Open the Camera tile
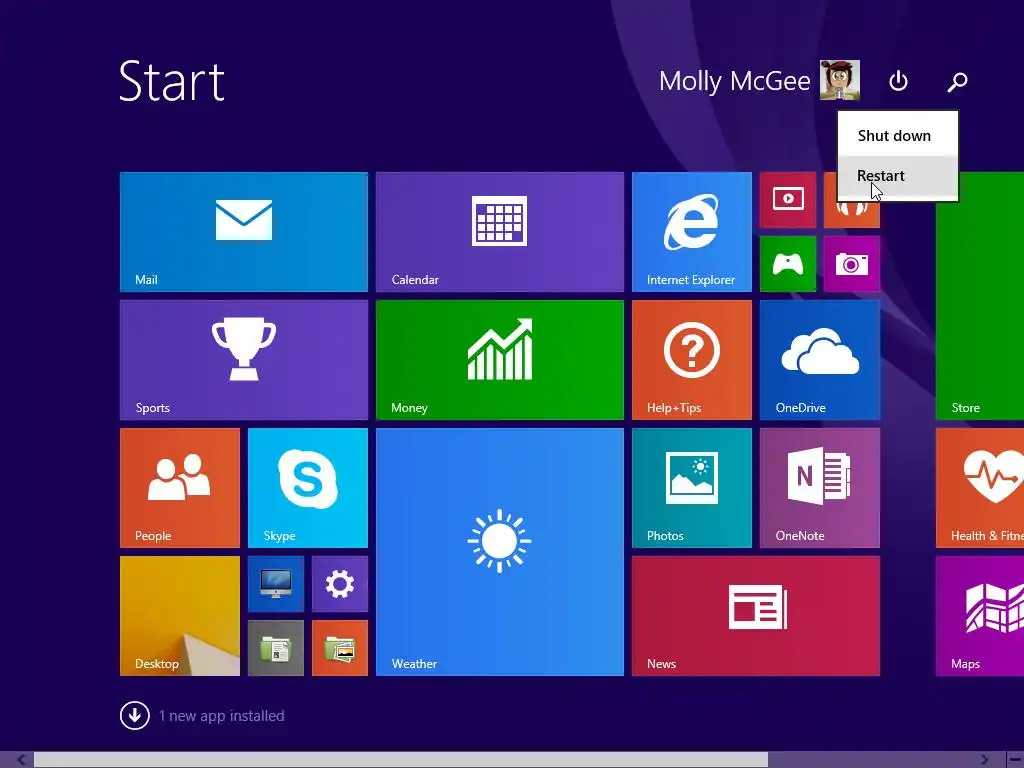Viewport: 1024px width, 768px height. coord(852,264)
